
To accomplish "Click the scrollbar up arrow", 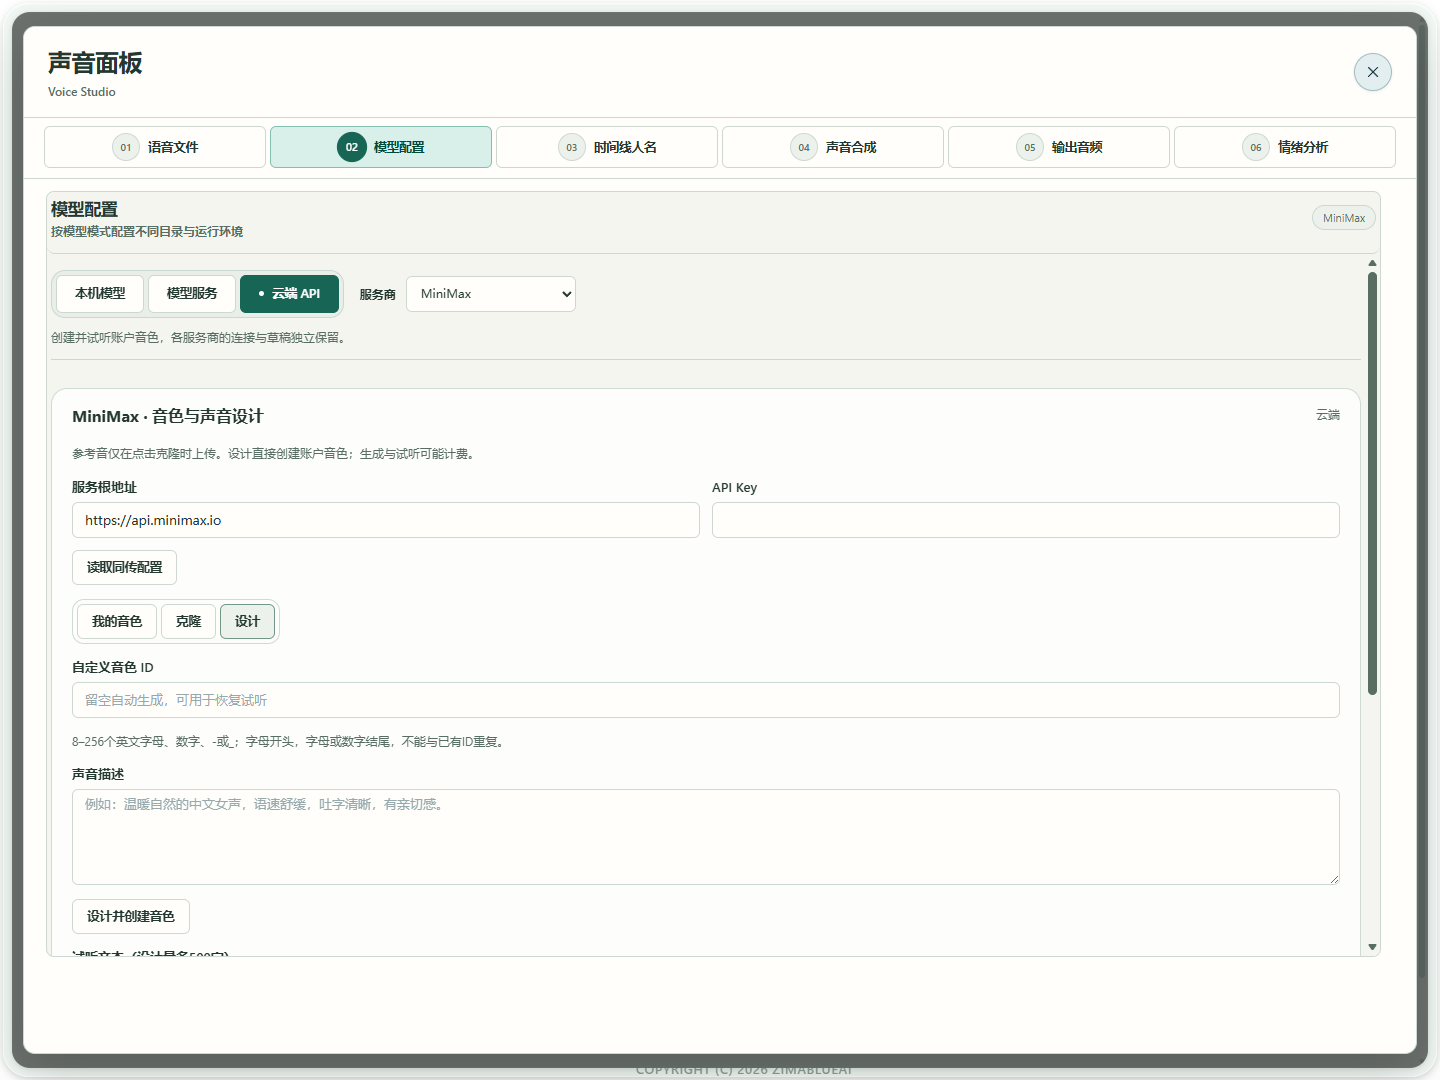I will tap(1372, 263).
